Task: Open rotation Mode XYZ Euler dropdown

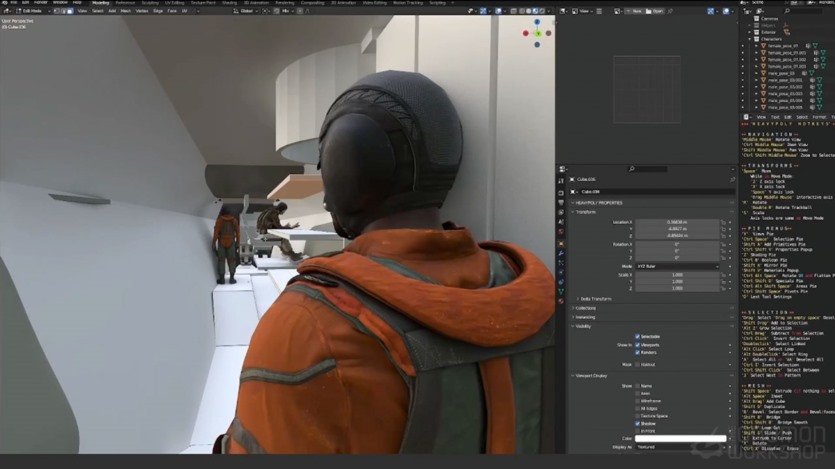Action: (x=677, y=266)
